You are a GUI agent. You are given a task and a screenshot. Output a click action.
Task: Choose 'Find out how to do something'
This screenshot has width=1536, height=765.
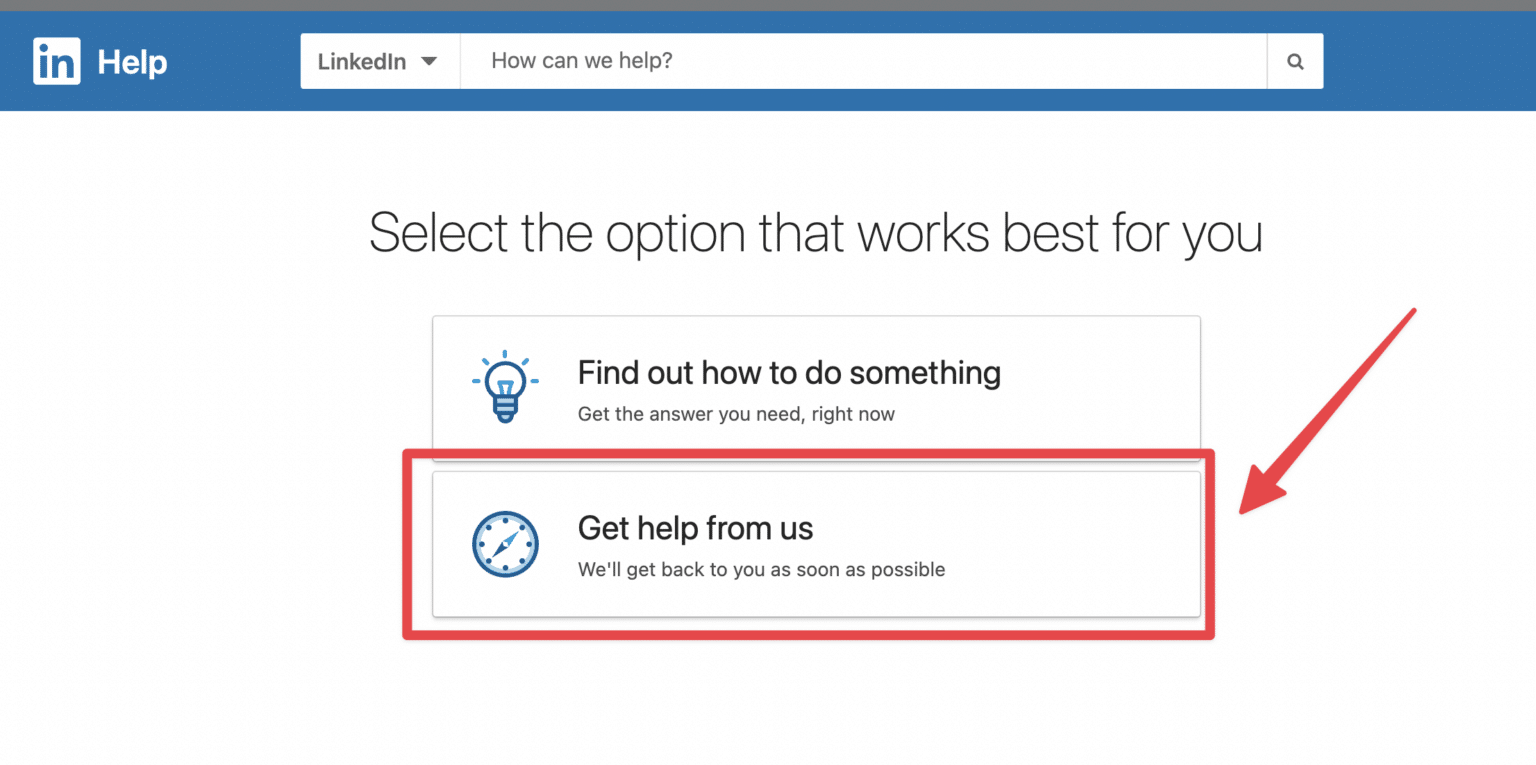[789, 372]
